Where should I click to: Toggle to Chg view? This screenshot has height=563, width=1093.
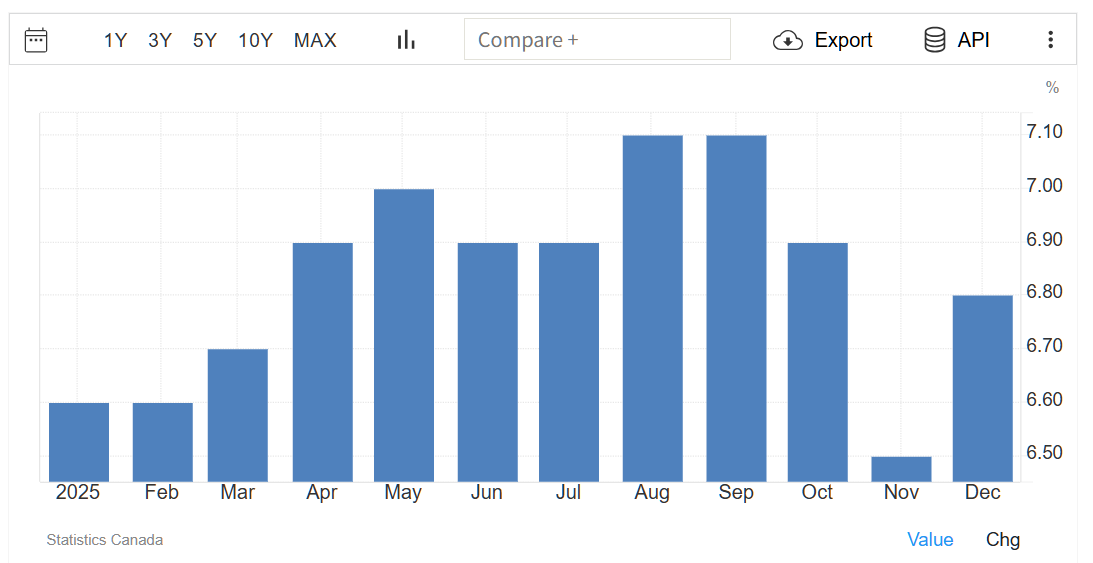[1003, 540]
